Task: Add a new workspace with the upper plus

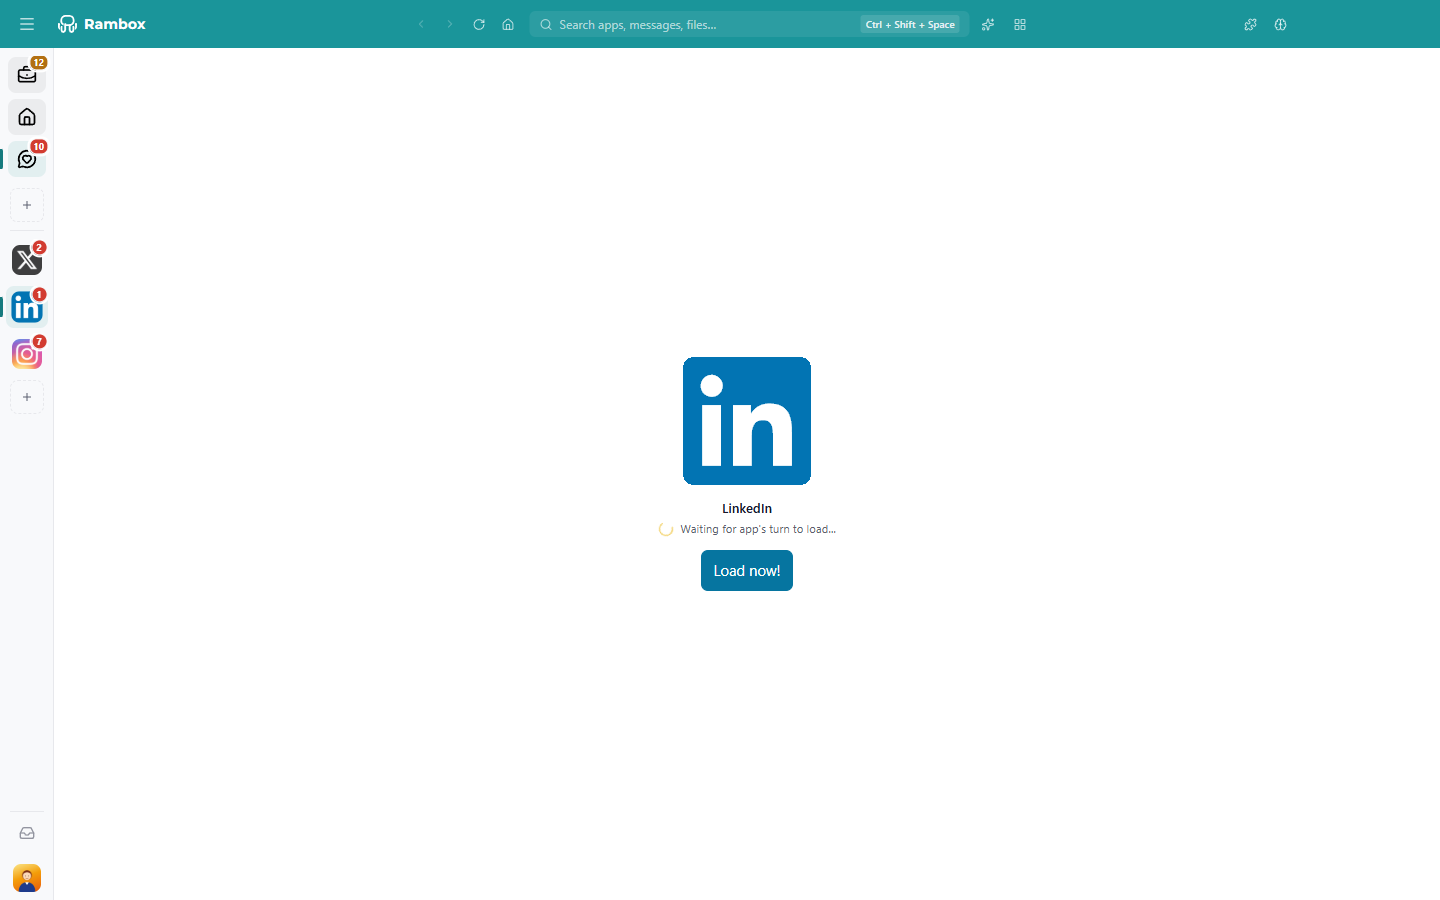Action: click(x=27, y=205)
